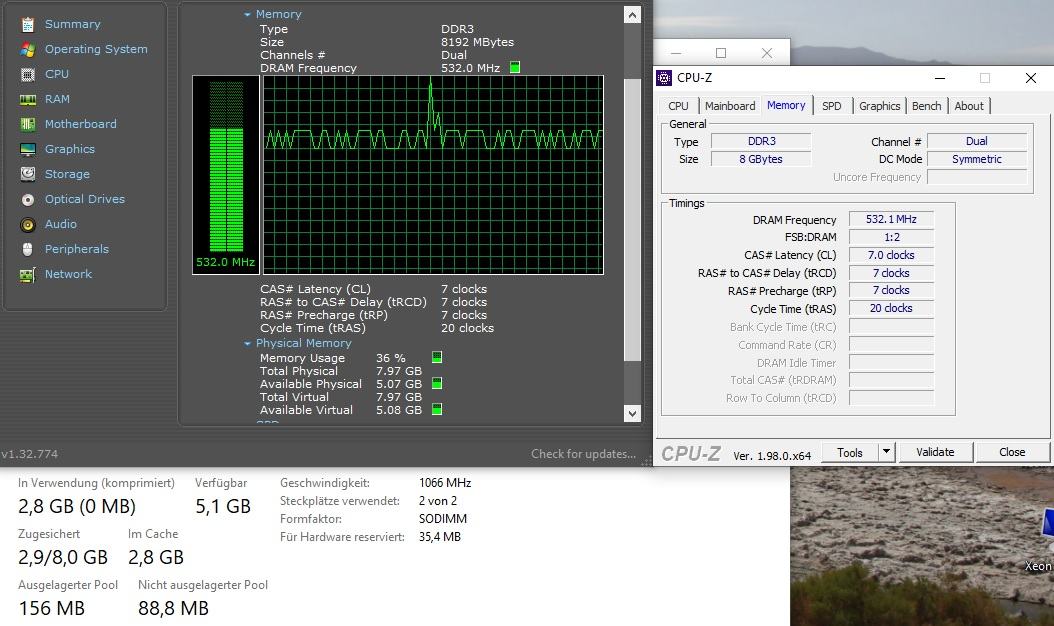Toggle the Available Physical green graph indicator
Viewport: 1054px width, 626px height.
point(437,383)
